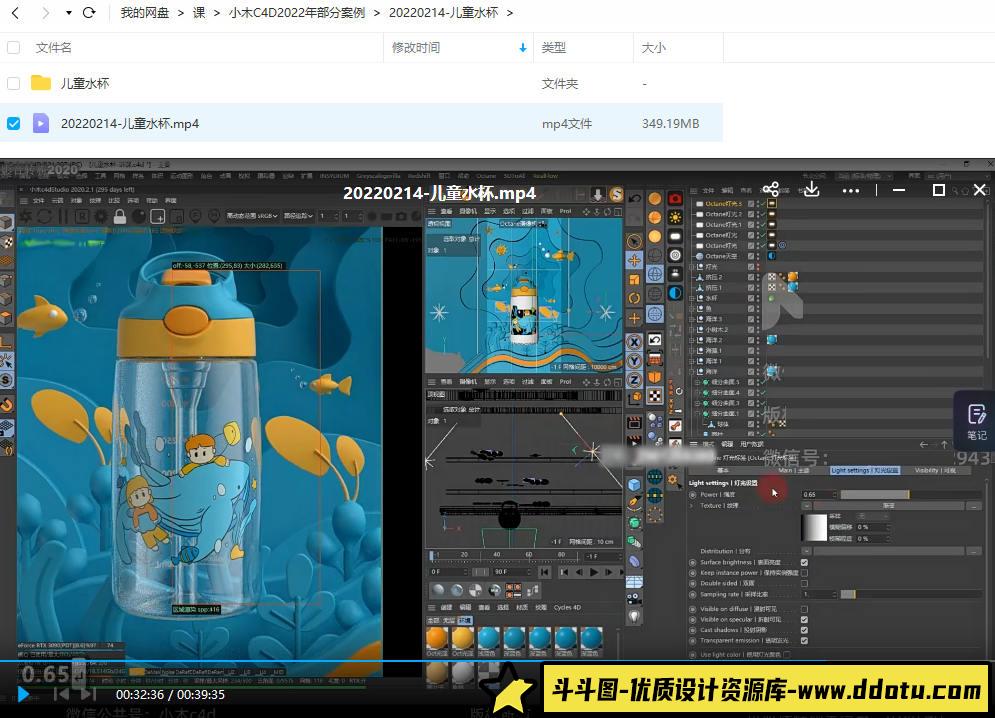Viewport: 995px width, 718px height.
Task: Go back with the browser-style back arrow
Action: 15,13
